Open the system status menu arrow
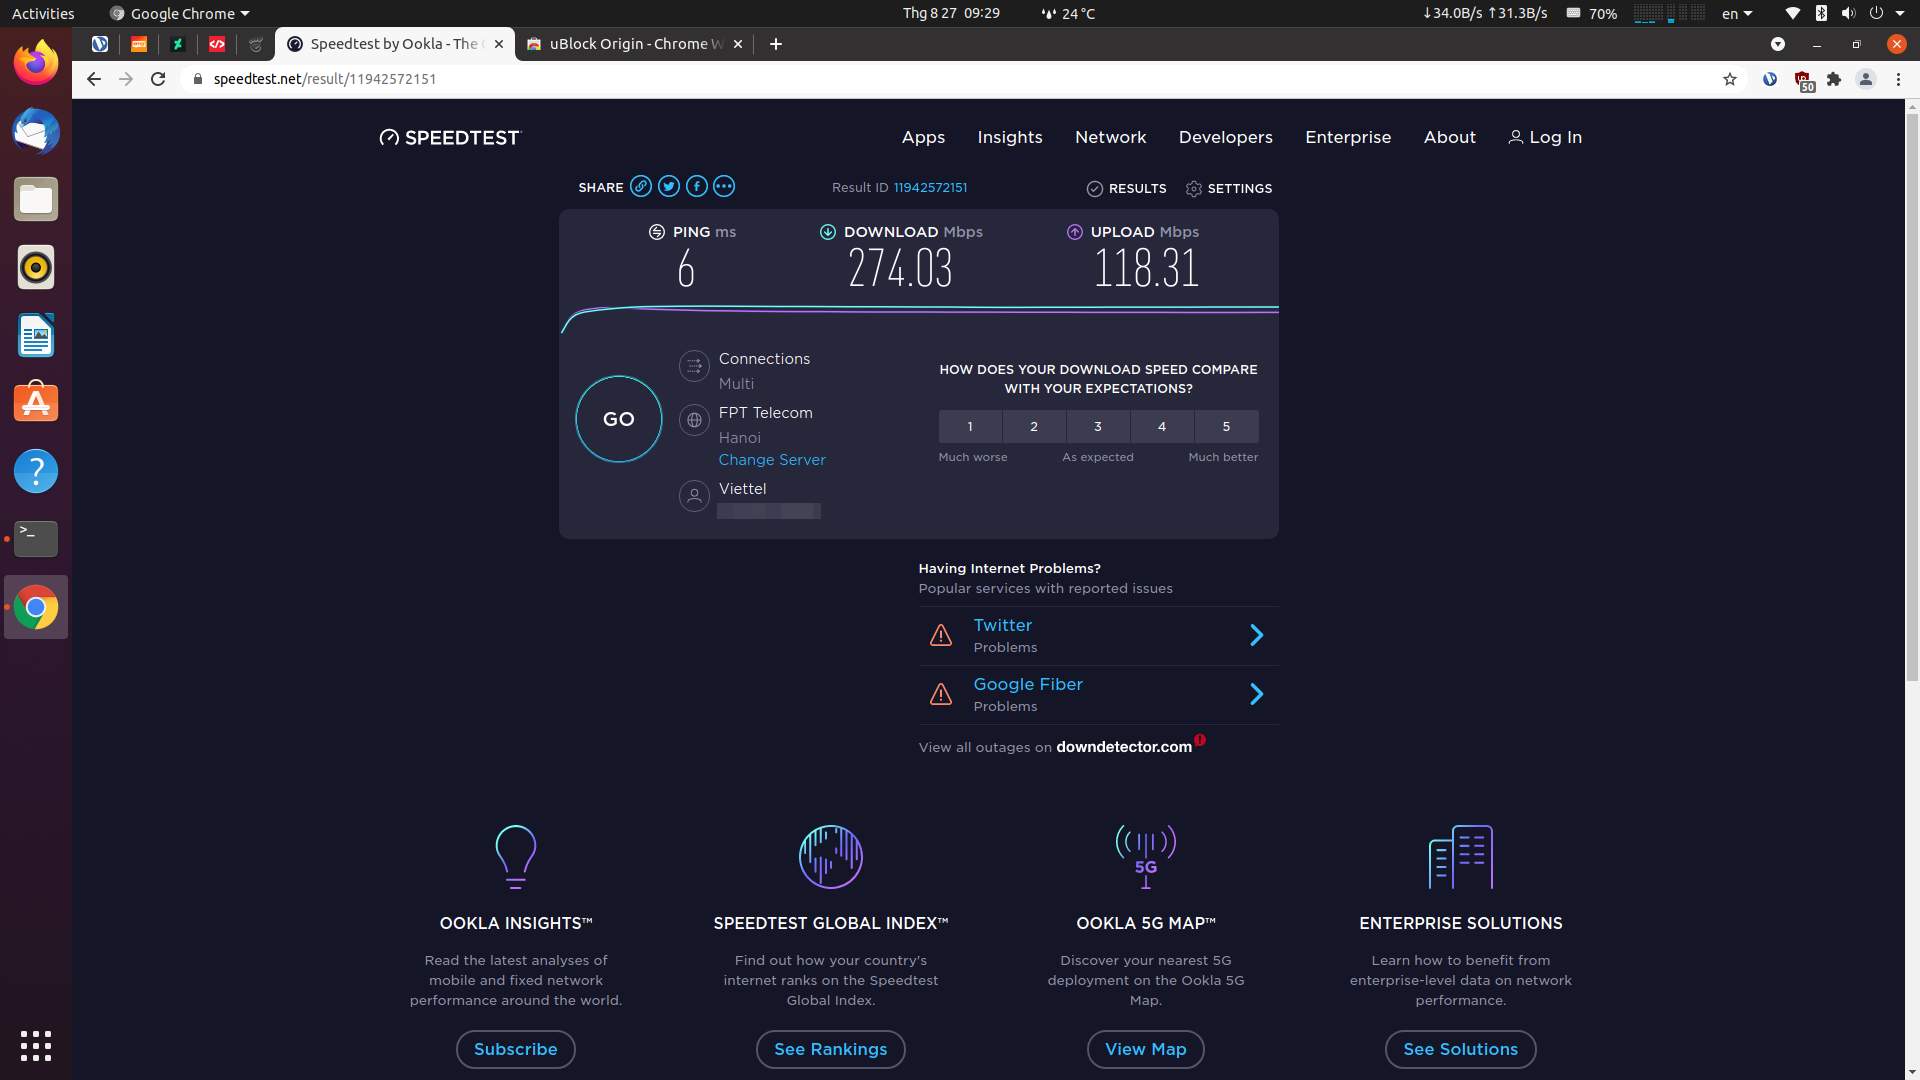Viewport: 1920px width, 1080px height. [1900, 14]
